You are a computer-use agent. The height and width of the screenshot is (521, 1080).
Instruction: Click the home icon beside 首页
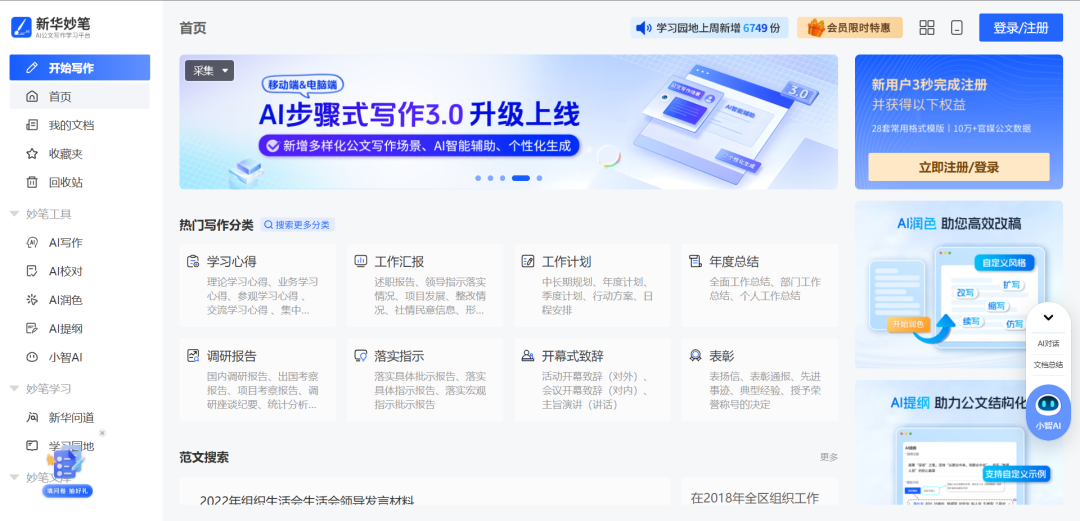pos(32,96)
